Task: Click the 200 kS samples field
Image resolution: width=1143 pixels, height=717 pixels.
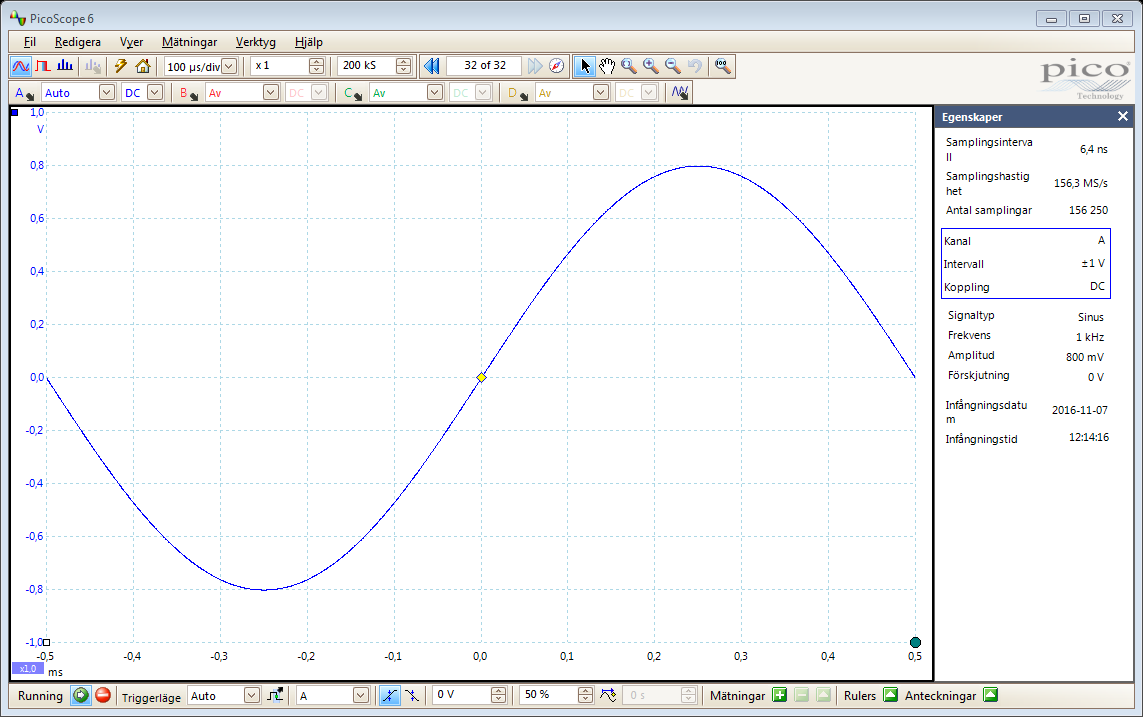Action: 367,66
